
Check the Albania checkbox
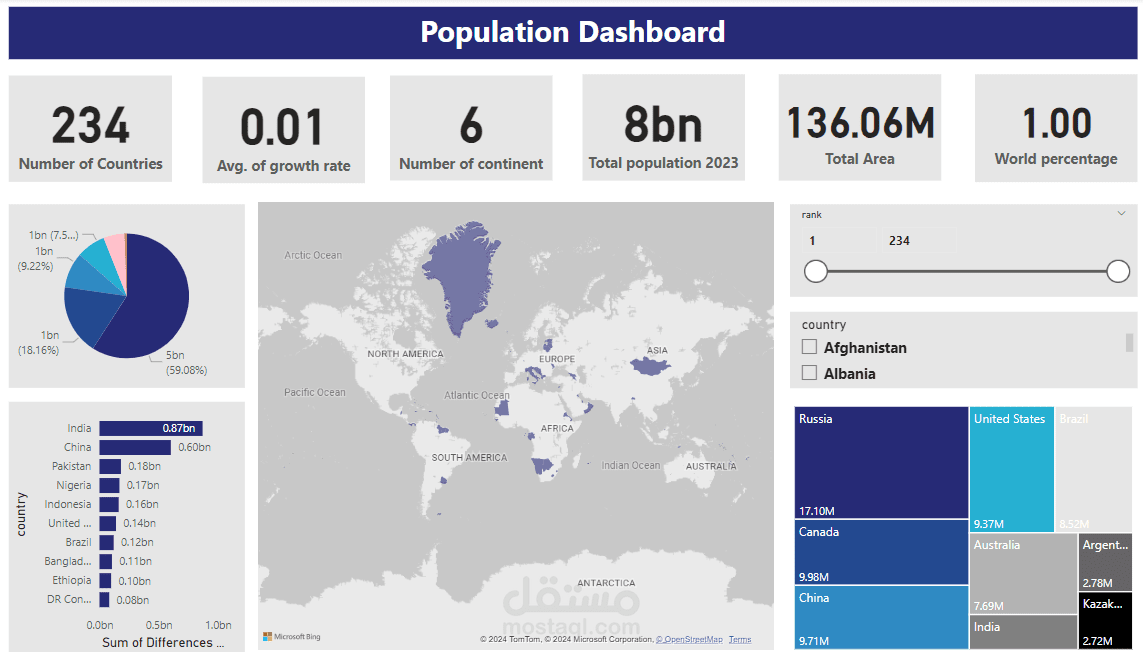808,372
